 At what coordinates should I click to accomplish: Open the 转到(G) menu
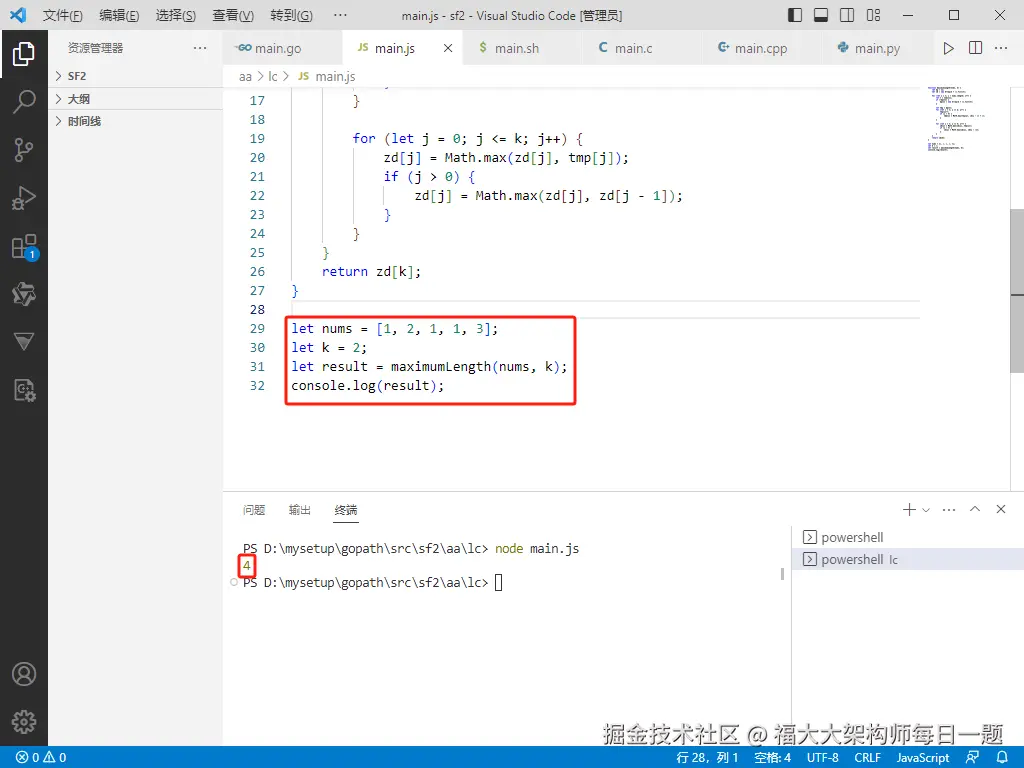tap(291, 15)
